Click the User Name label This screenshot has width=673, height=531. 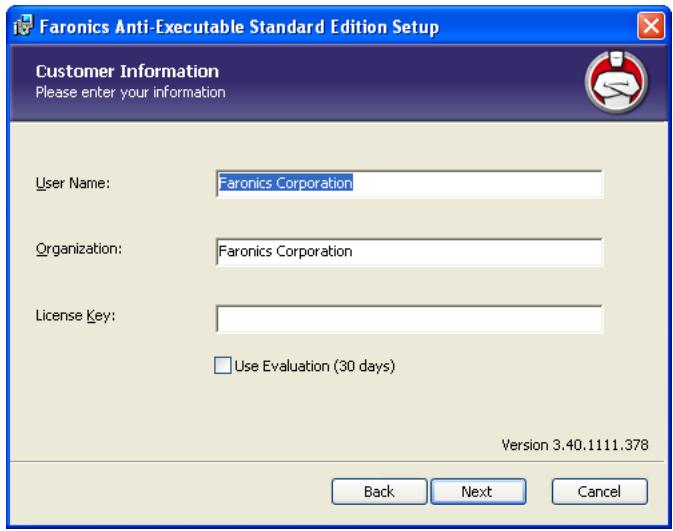(x=73, y=183)
